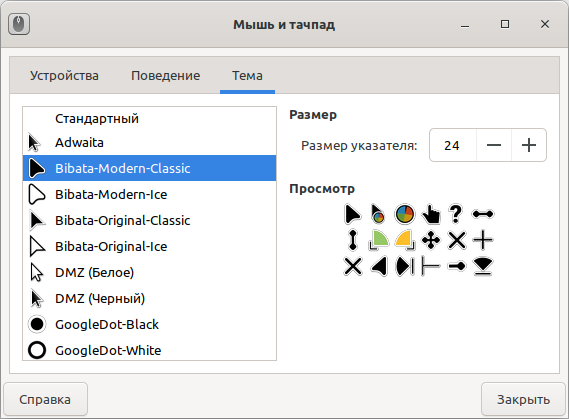
Task: Click the GoogleDot-Black cursor dot icon
Action: 37,324
